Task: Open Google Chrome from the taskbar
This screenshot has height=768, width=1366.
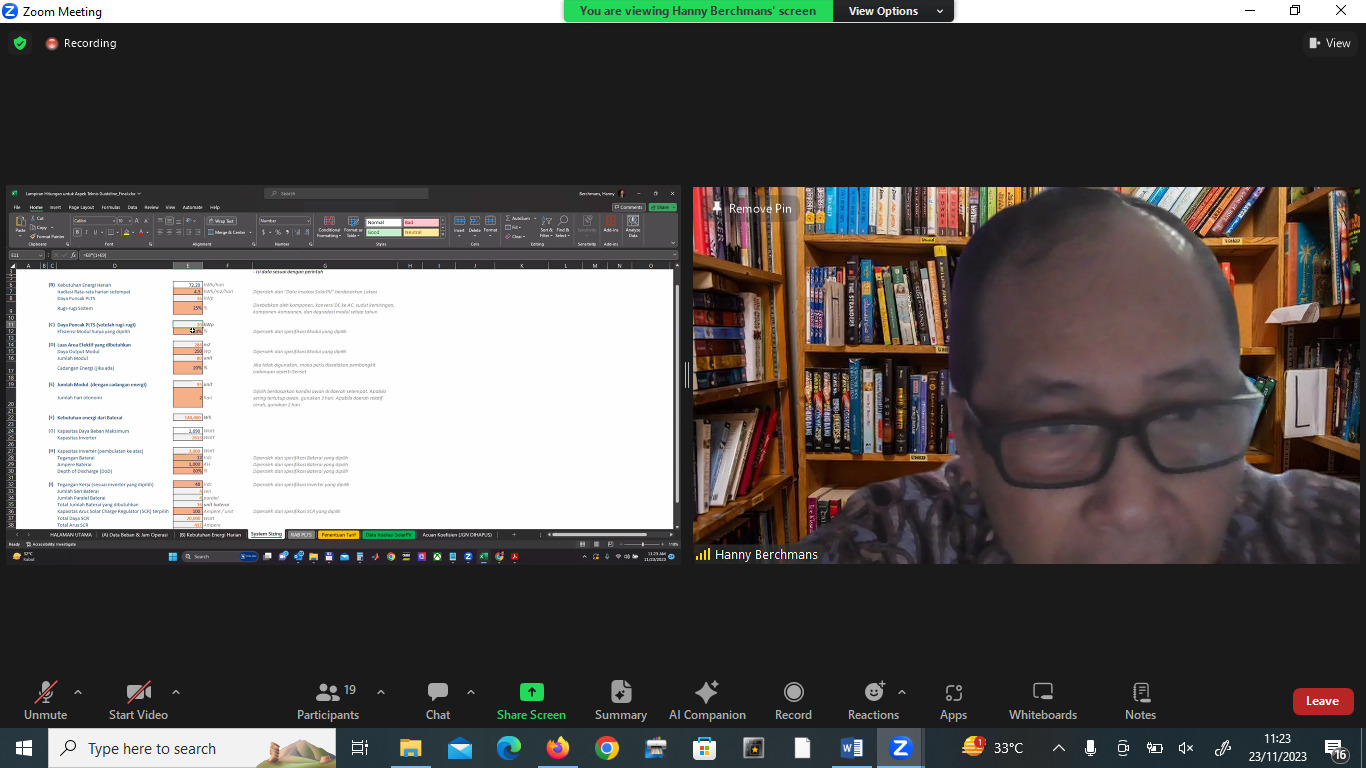Action: [x=607, y=748]
